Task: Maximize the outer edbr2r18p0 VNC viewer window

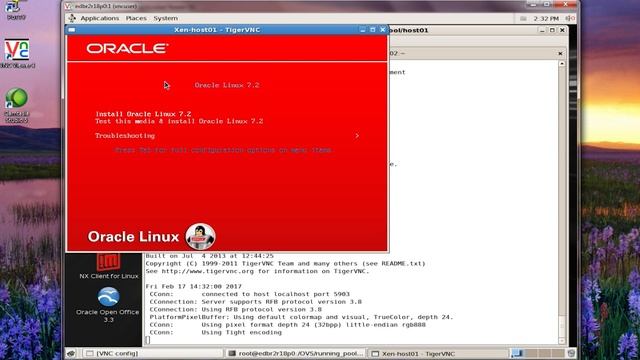Action: click(547, 4)
